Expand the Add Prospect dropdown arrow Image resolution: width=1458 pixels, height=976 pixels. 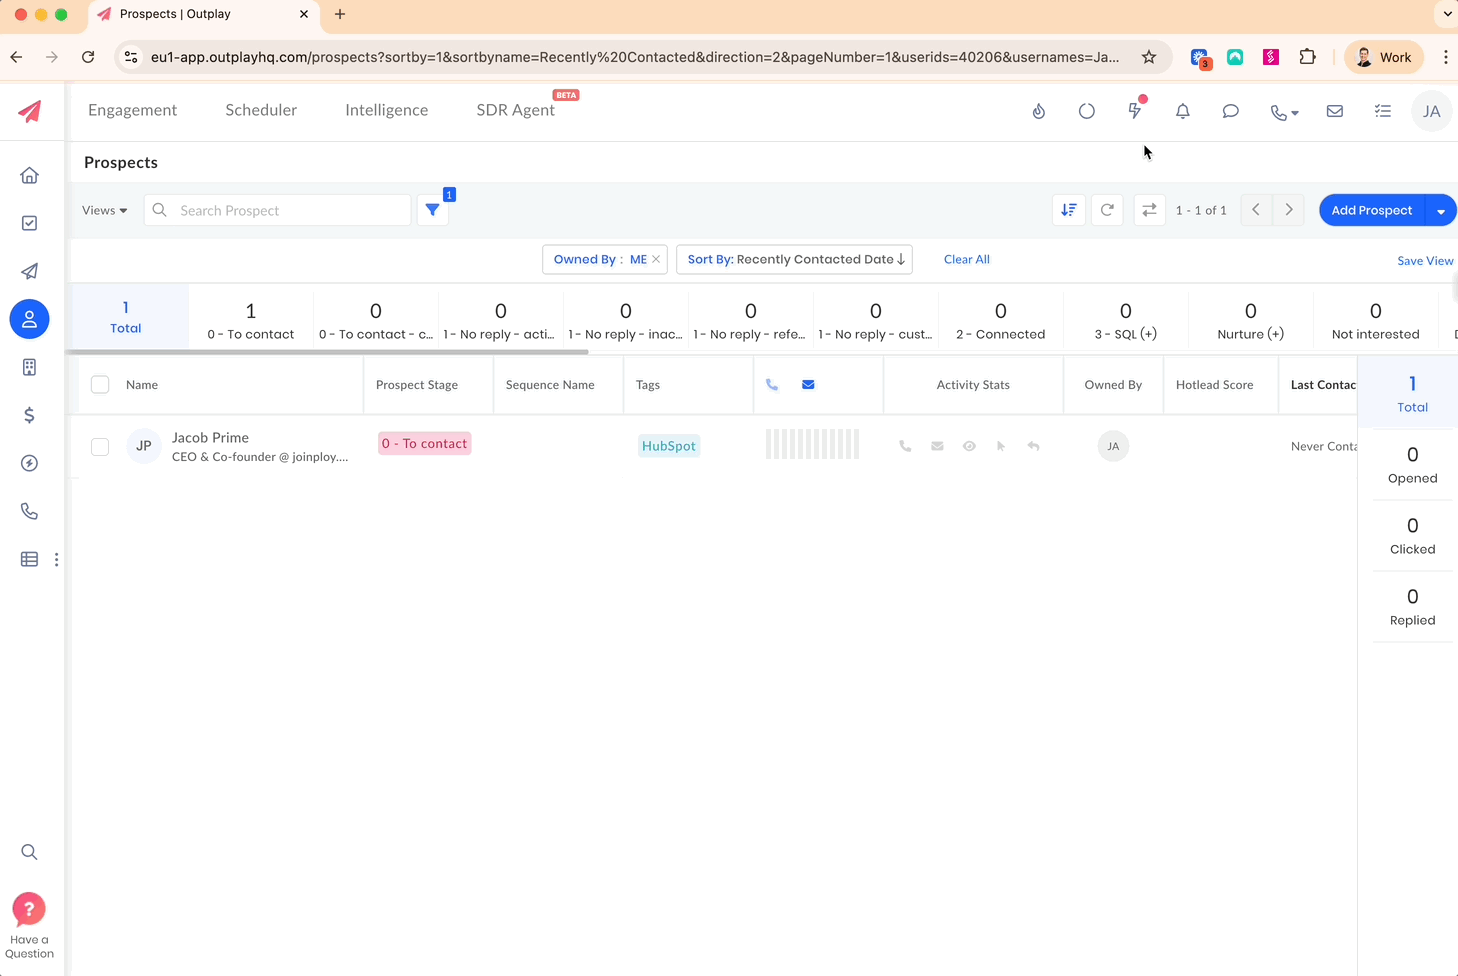coord(1441,210)
